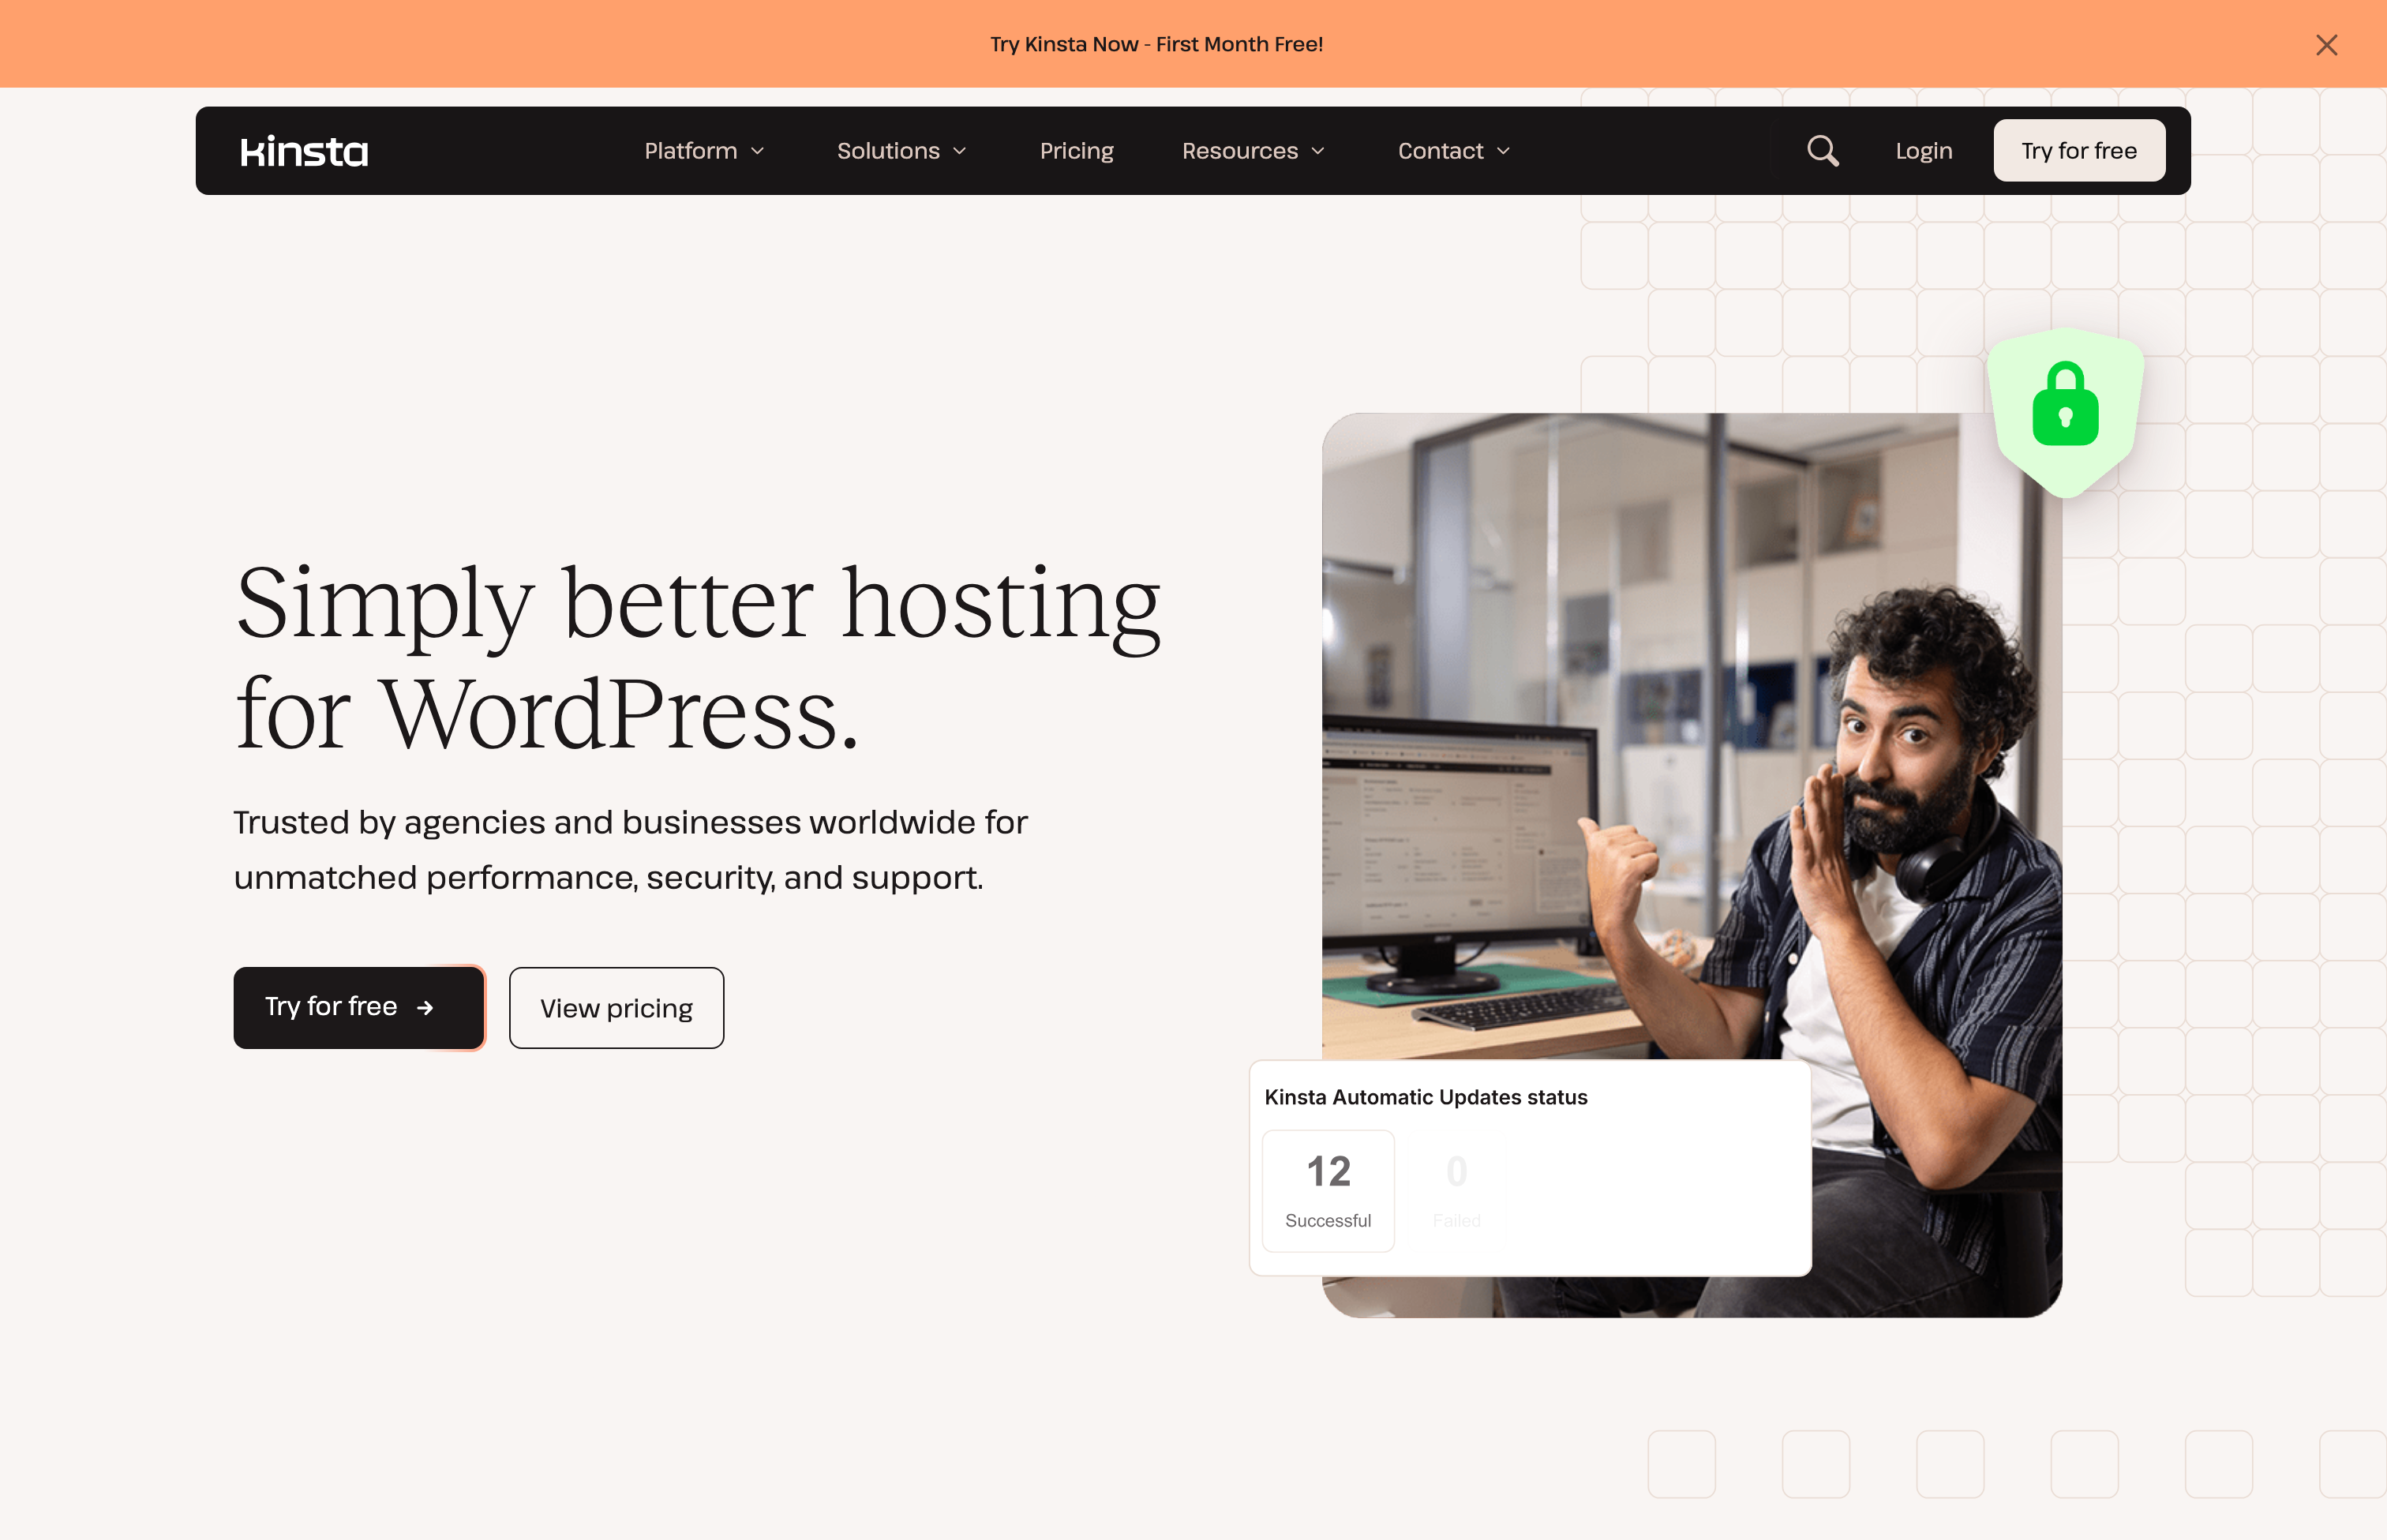Click the Kinsta logo
Viewport: 2387px width, 1540px height.
(x=304, y=151)
